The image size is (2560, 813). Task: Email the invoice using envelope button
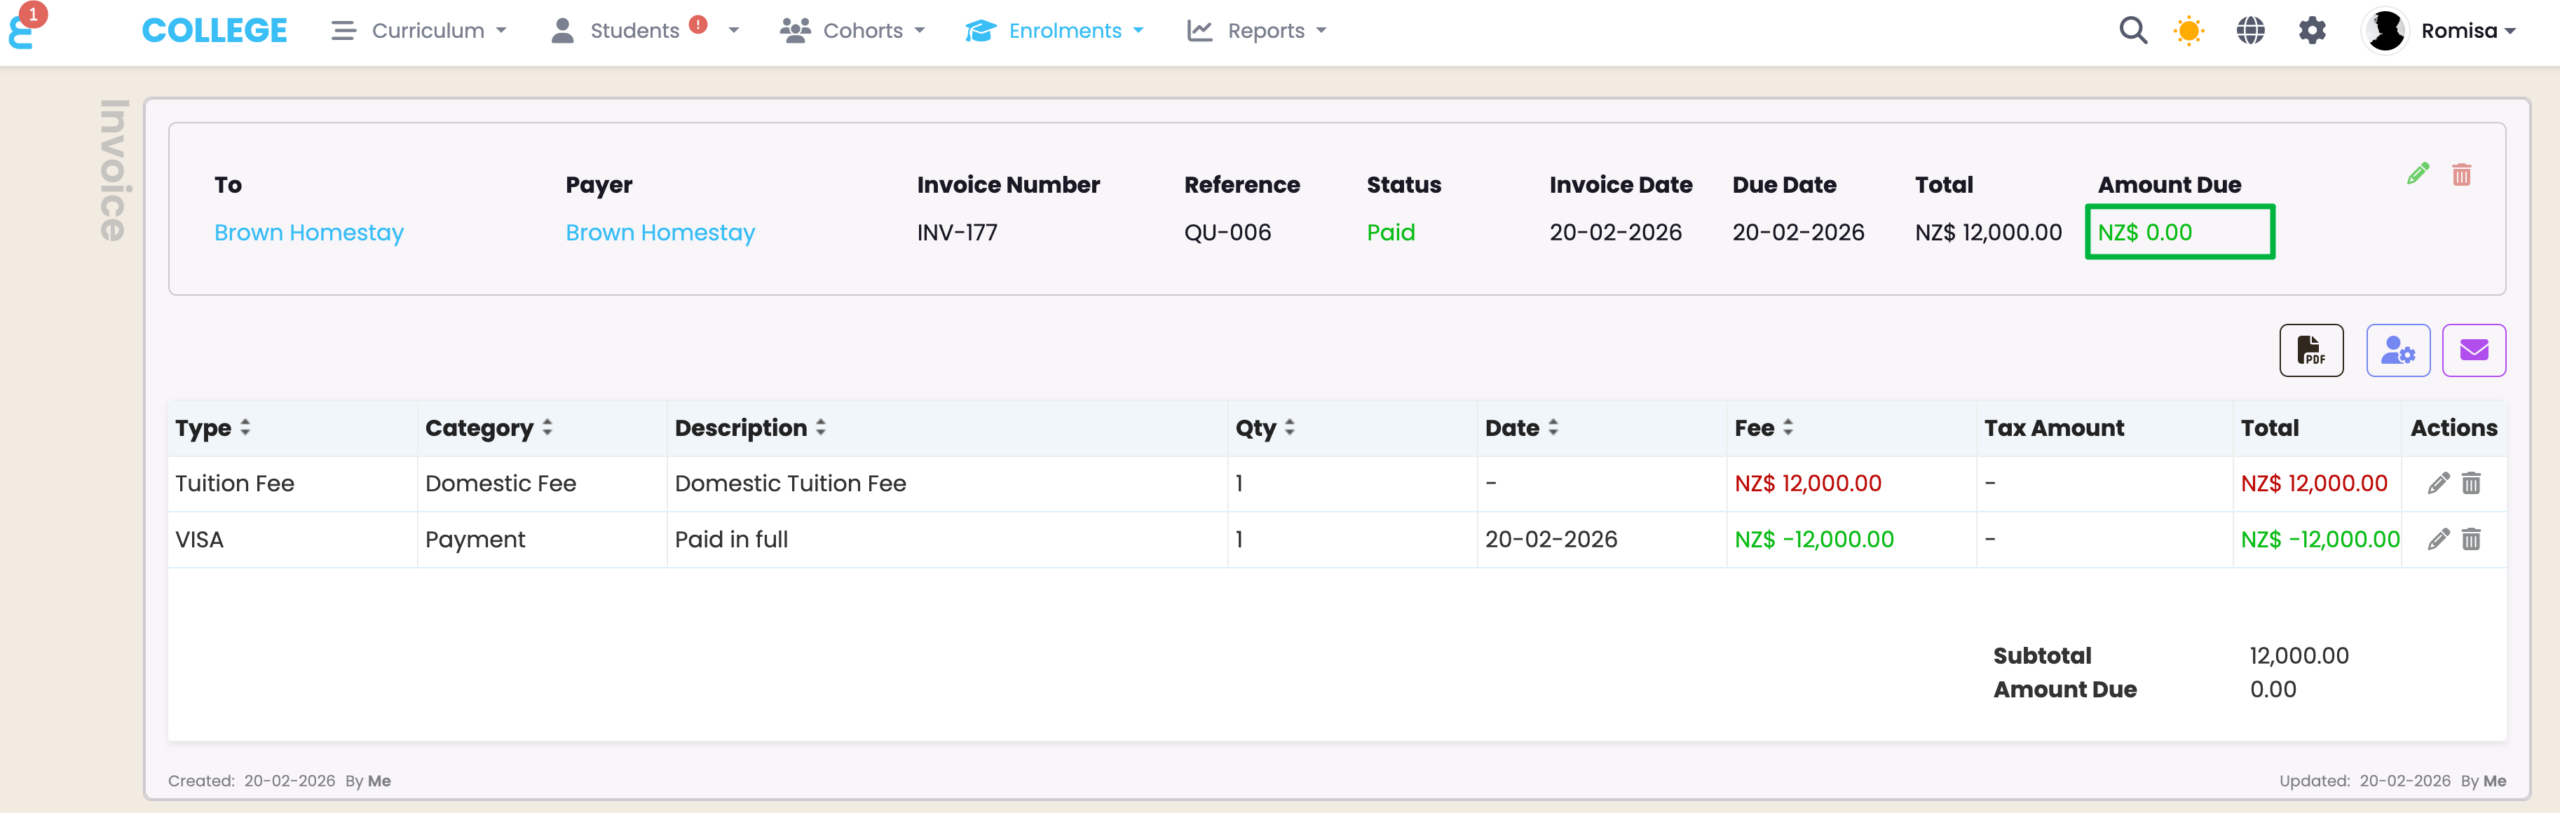click(2473, 350)
